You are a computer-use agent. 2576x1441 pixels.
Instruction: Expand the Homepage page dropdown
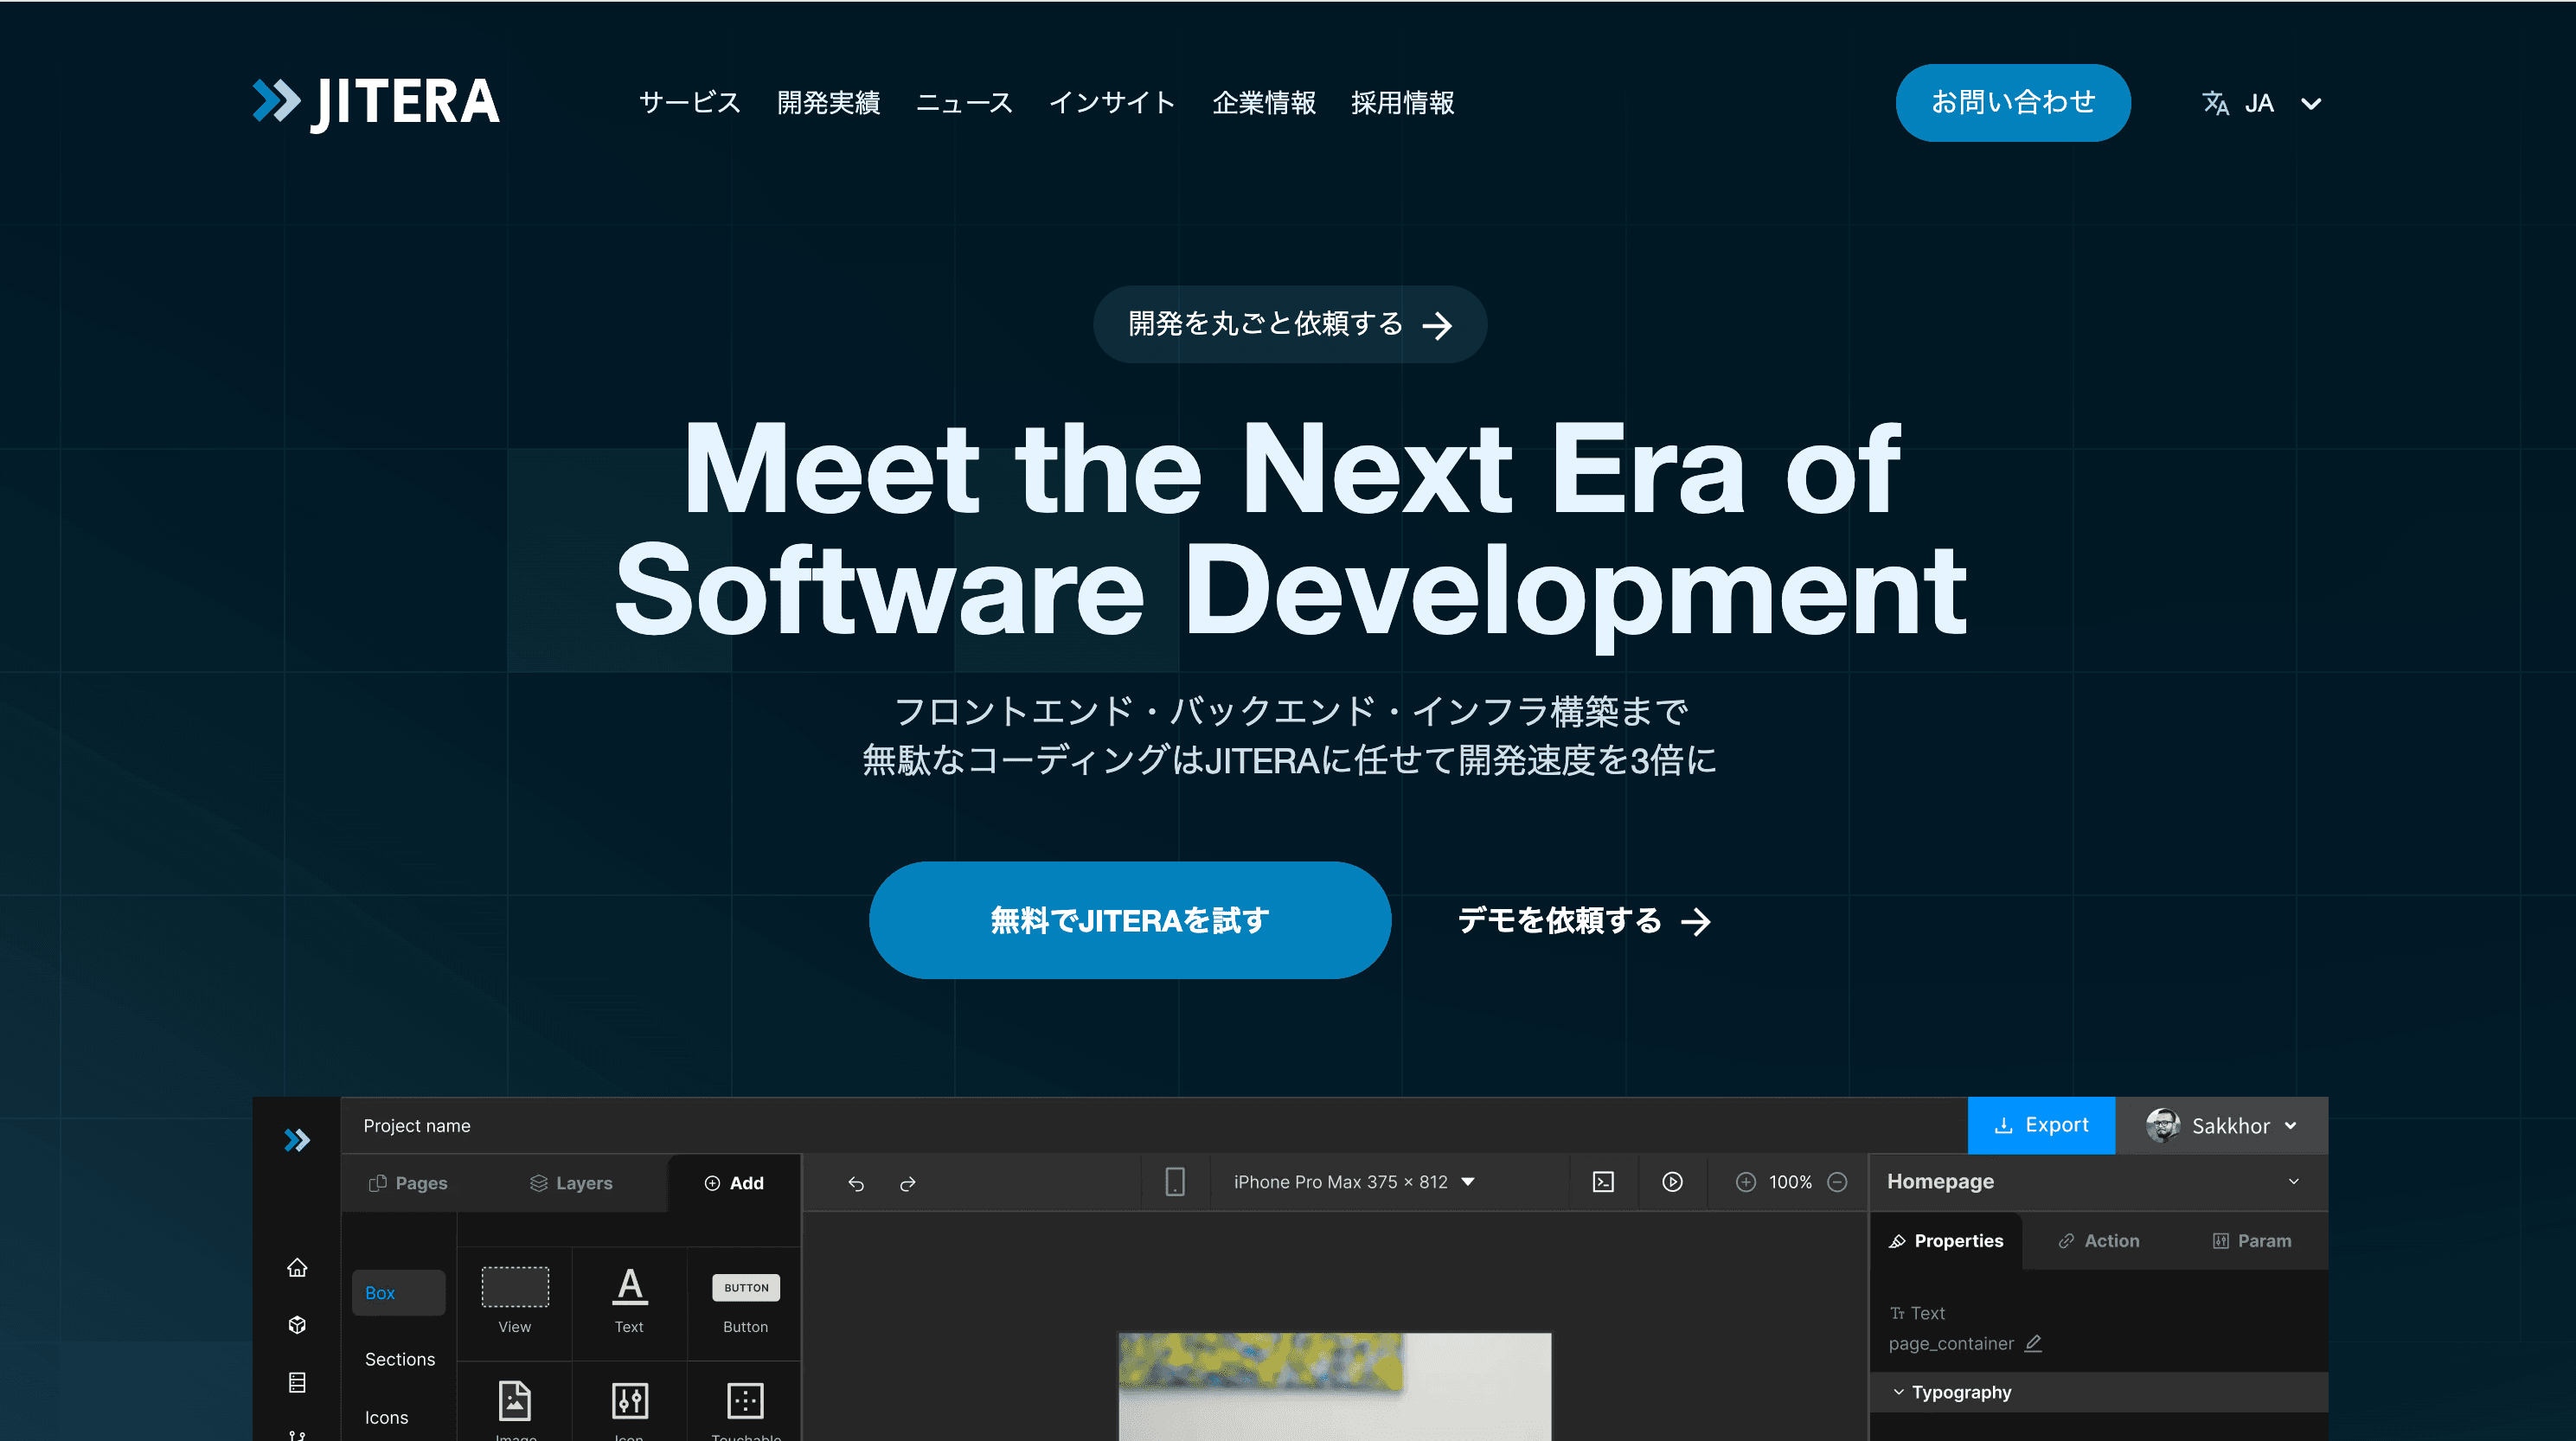point(2293,1181)
